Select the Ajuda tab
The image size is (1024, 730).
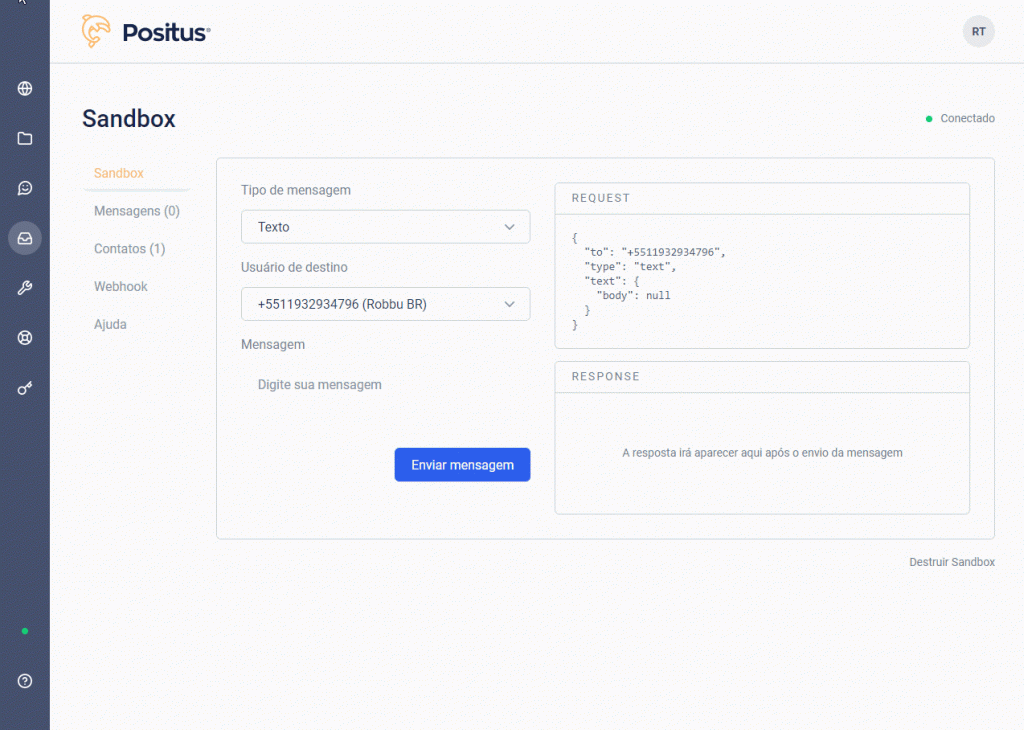110,325
